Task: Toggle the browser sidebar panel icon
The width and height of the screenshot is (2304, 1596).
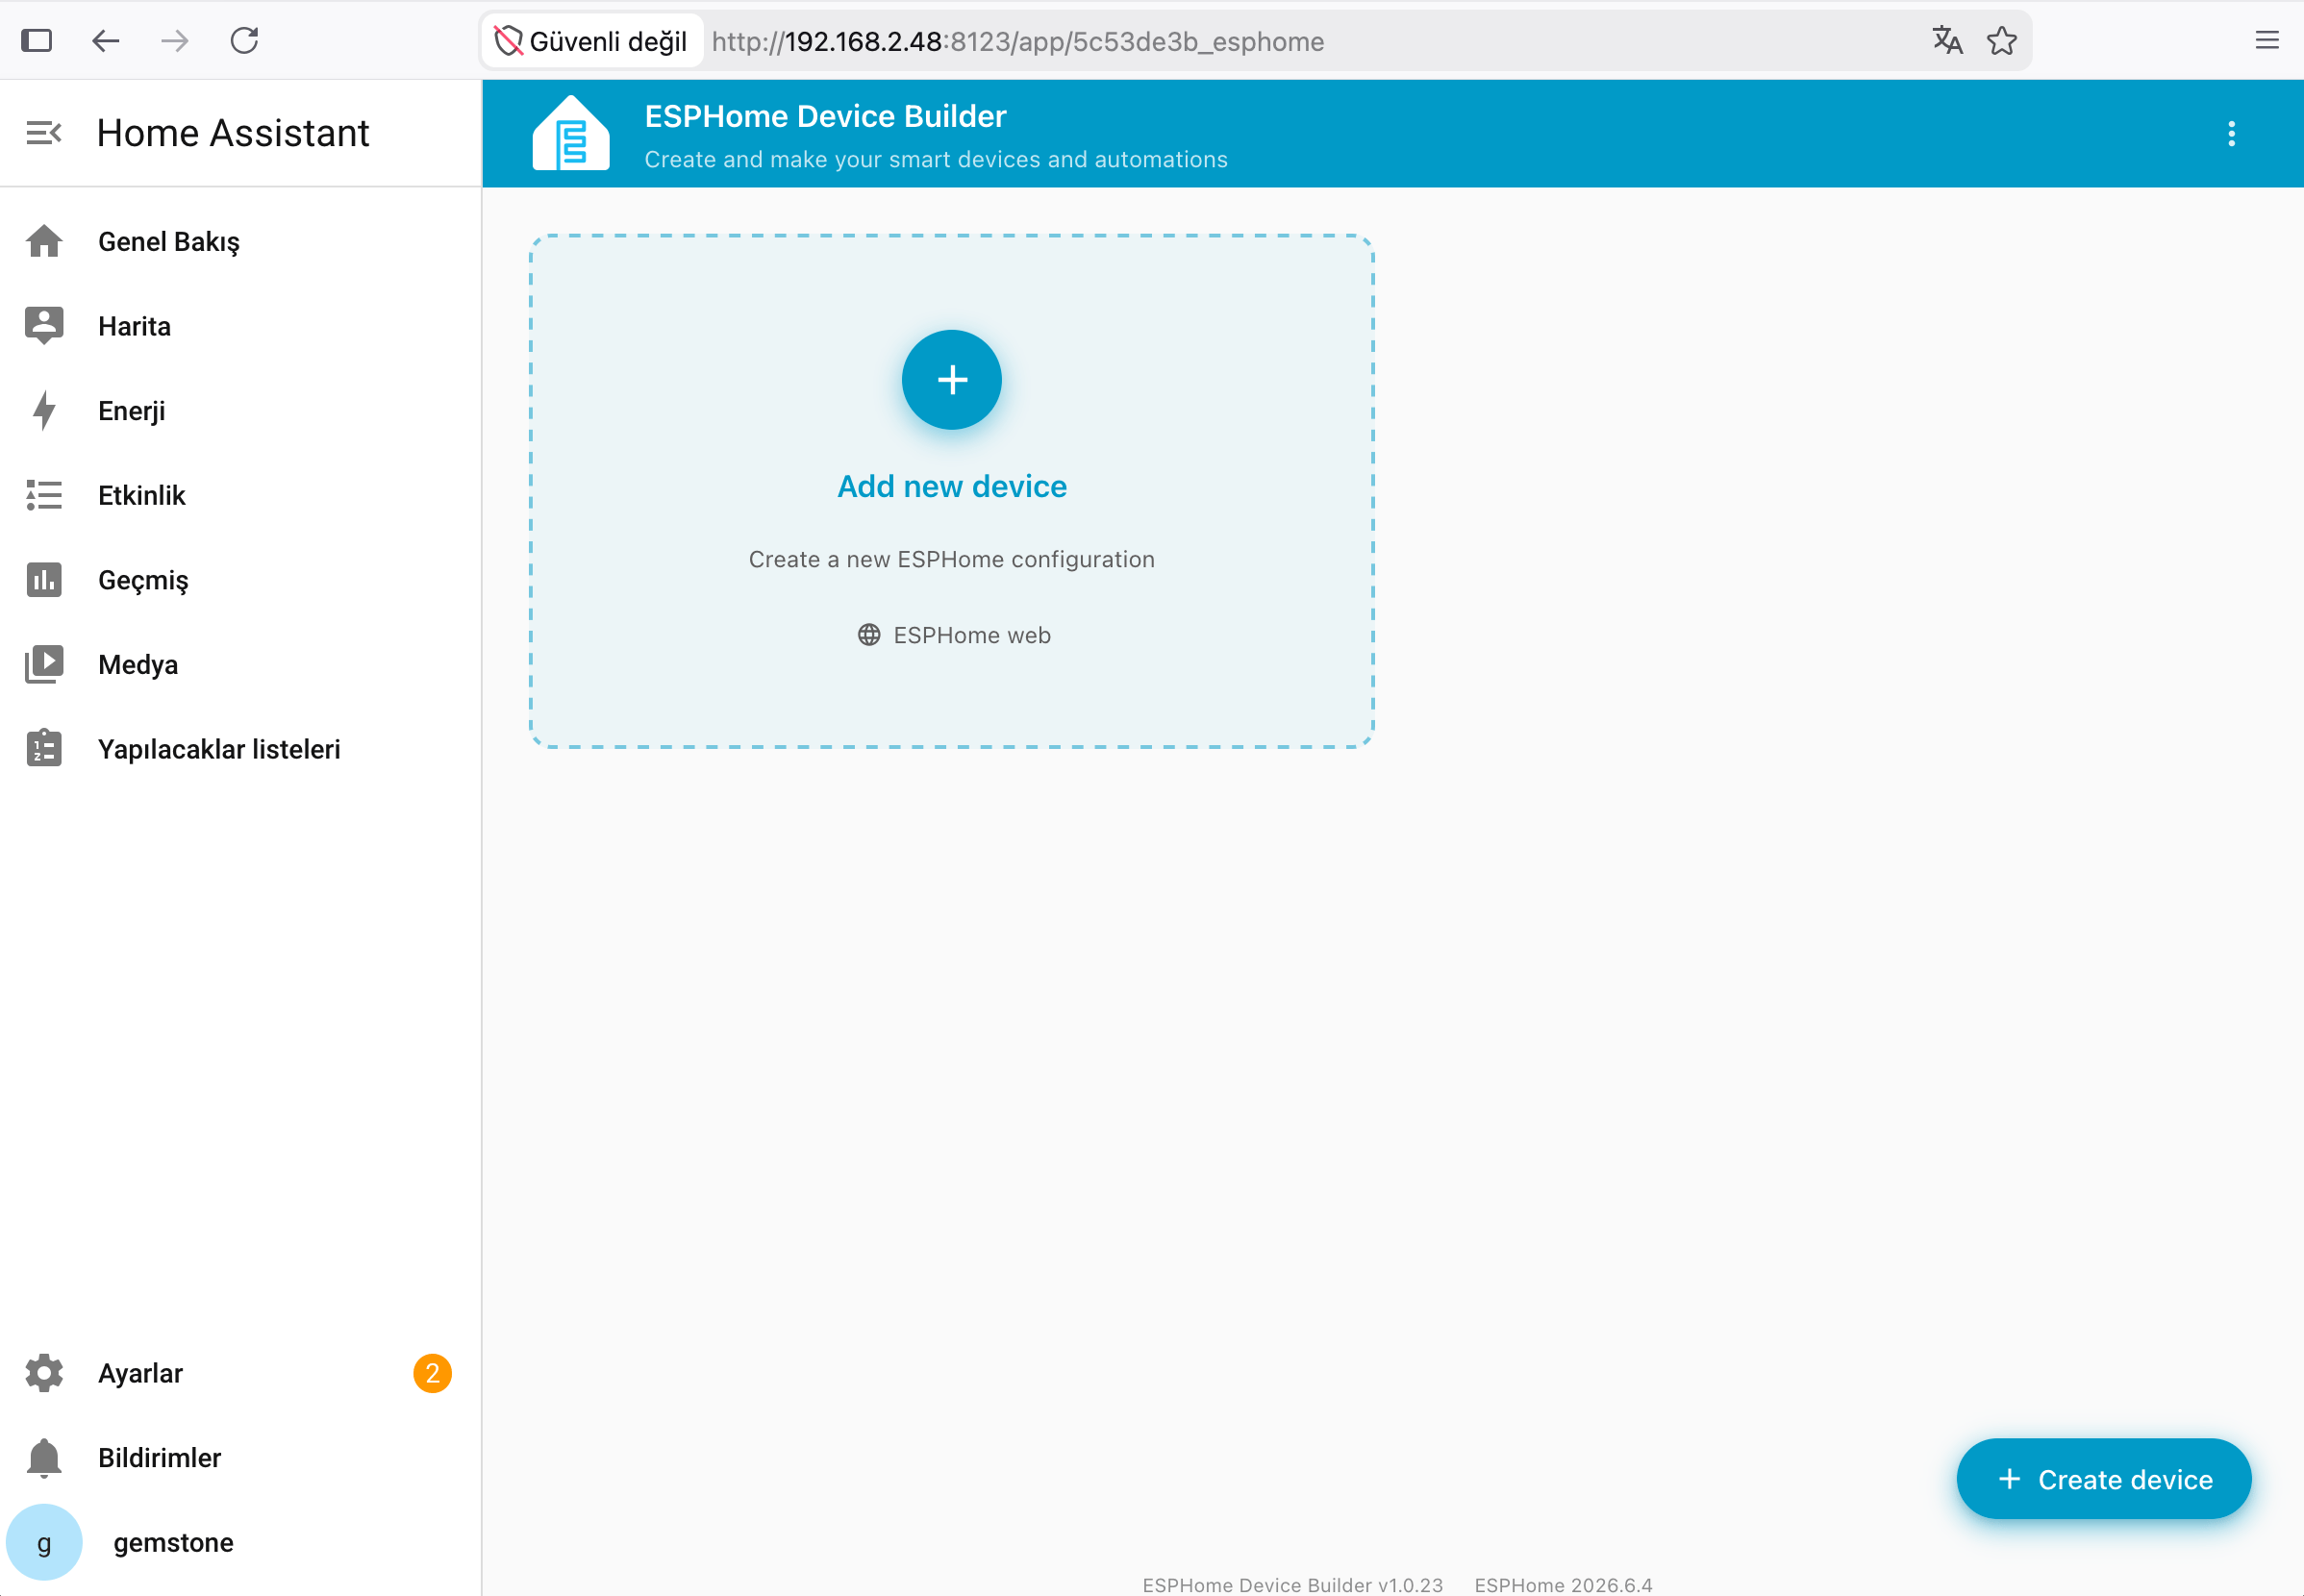Action: click(37, 41)
